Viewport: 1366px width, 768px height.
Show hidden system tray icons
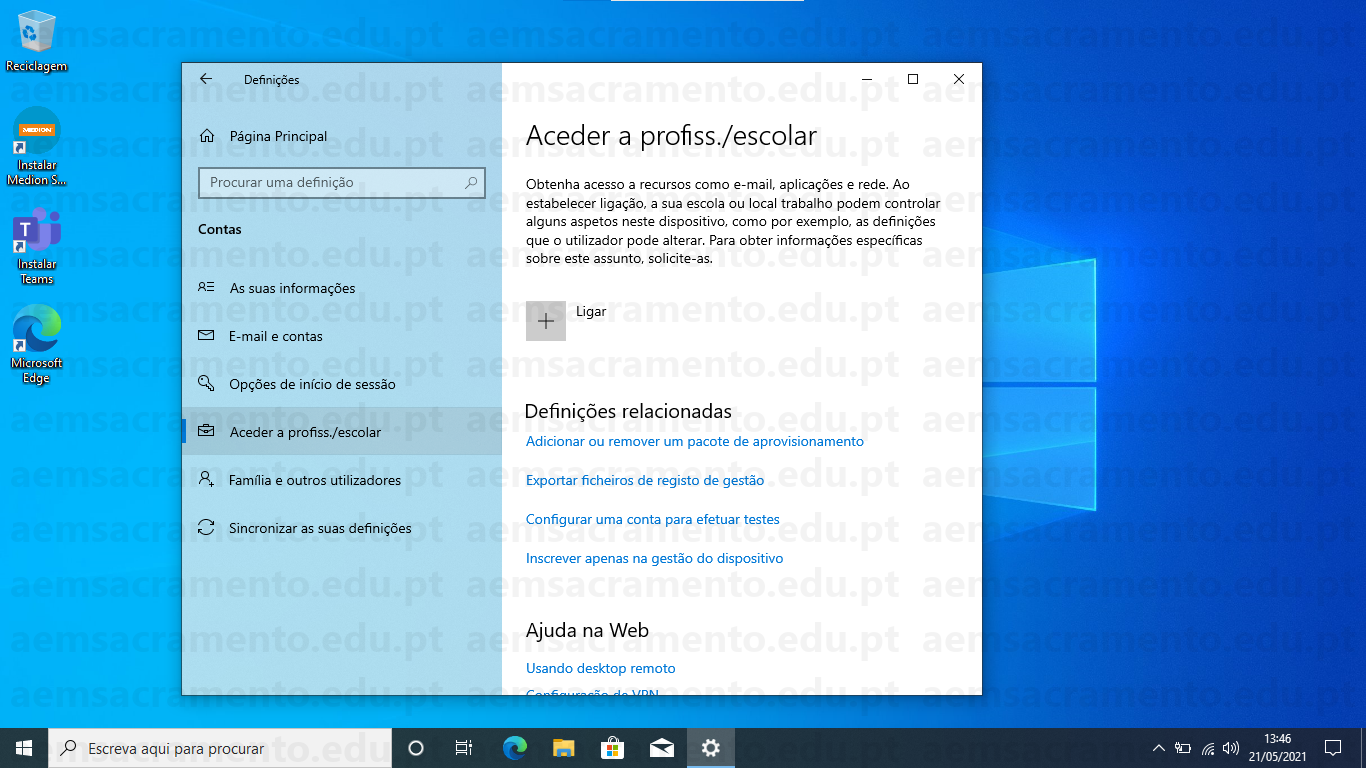click(1159, 748)
